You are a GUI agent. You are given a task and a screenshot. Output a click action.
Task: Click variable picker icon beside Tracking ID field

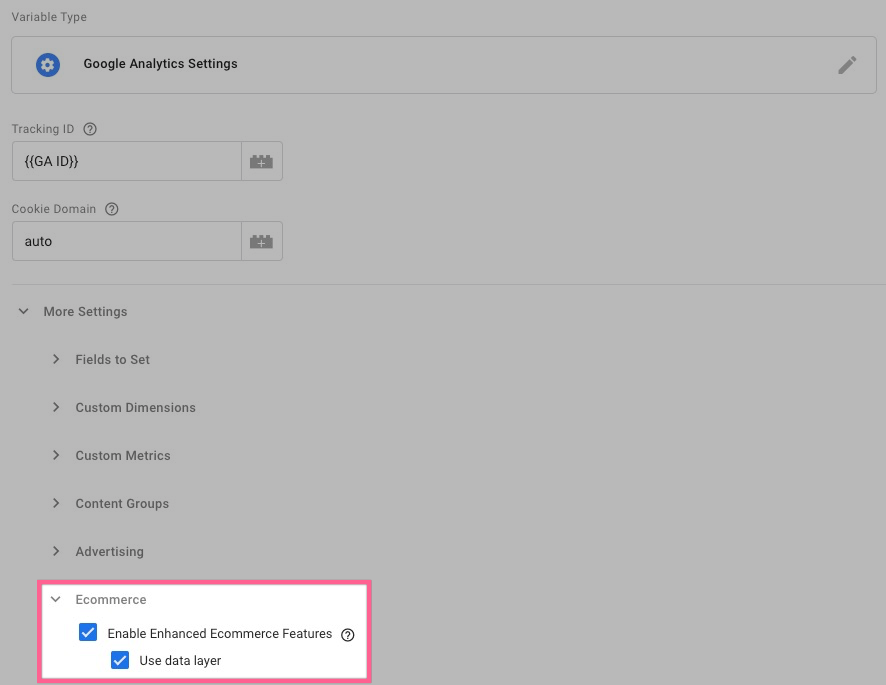click(x=262, y=162)
